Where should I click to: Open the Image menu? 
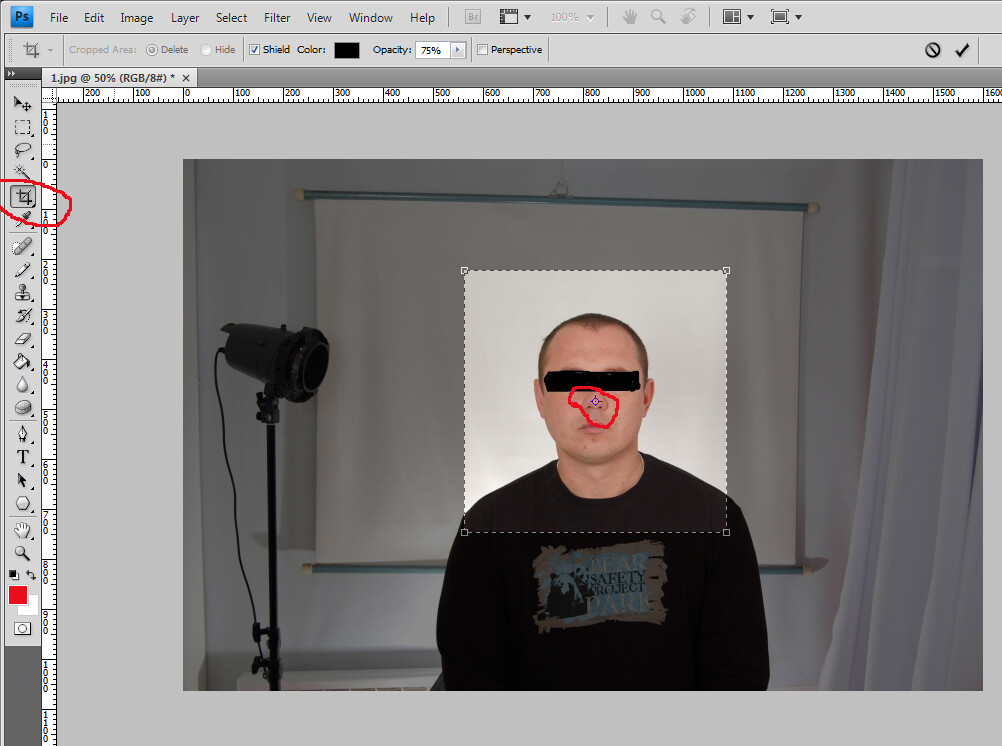point(137,18)
